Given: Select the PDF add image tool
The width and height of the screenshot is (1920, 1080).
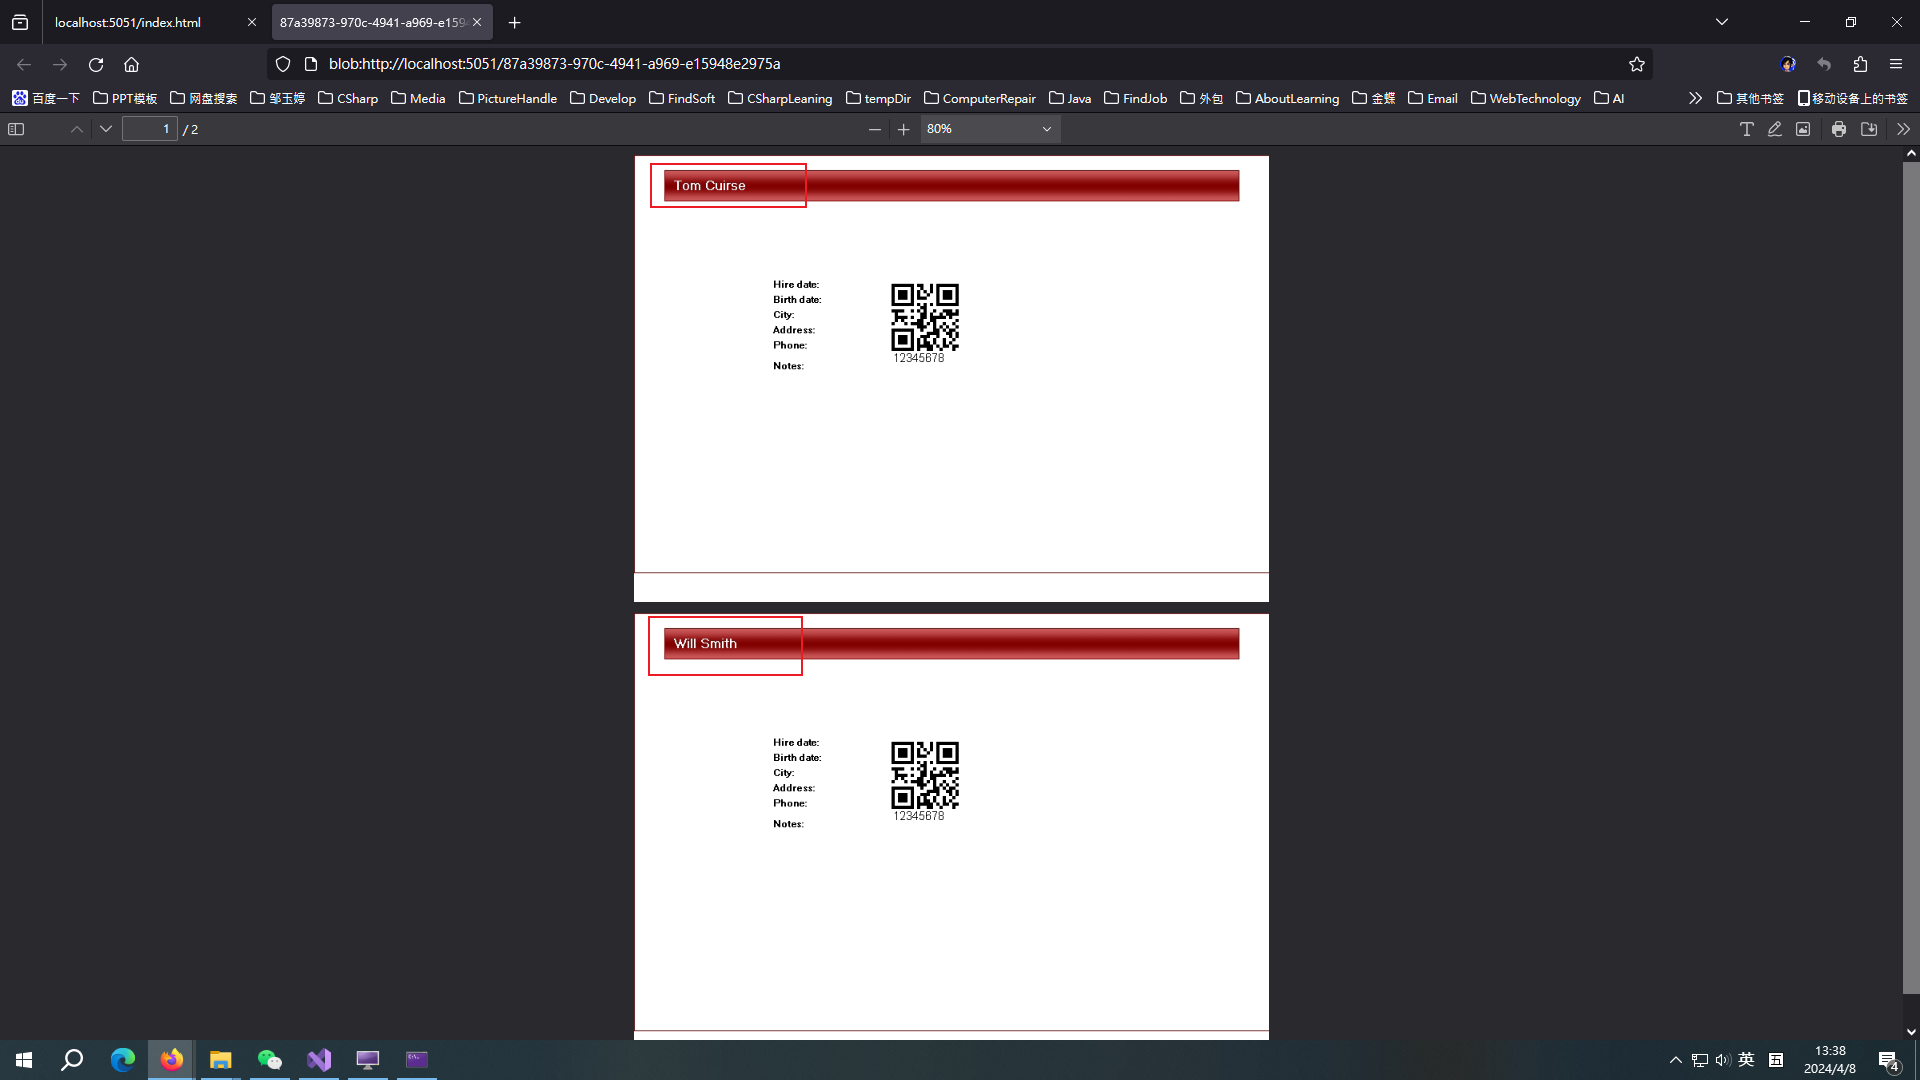Looking at the screenshot, I should tap(1803, 129).
